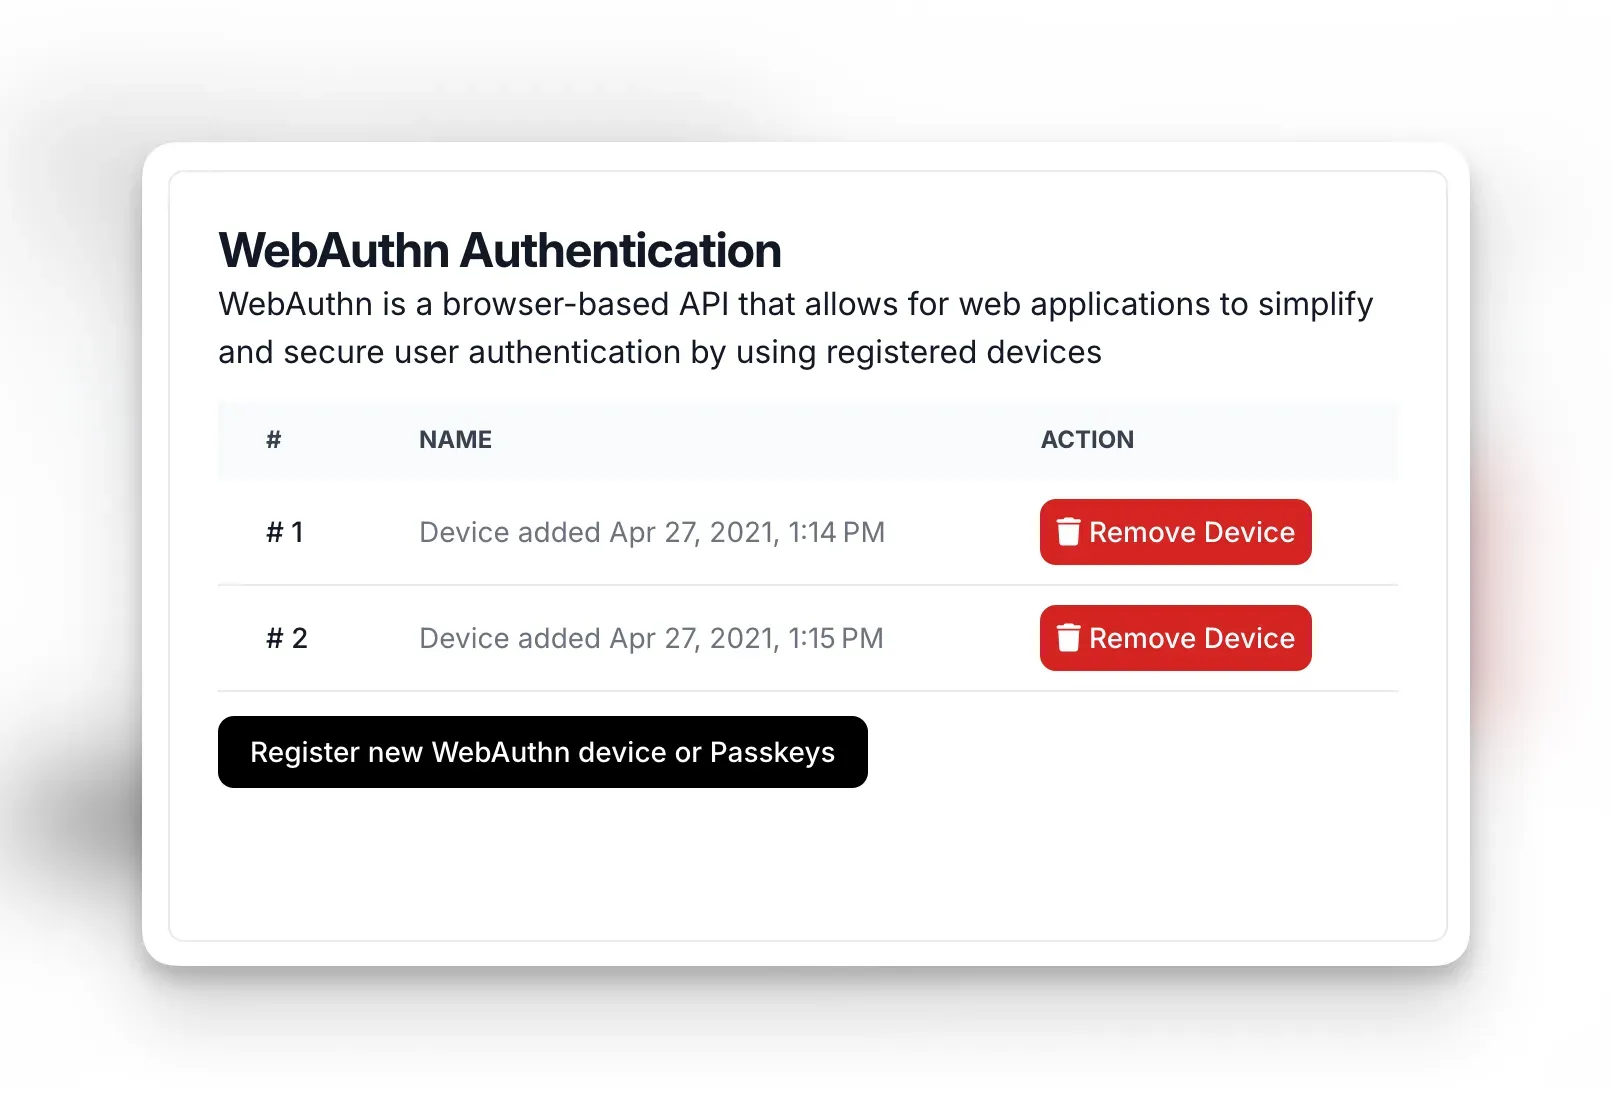Register new WebAuthn device or Passkeys
The height and width of the screenshot is (1108, 1612).
tap(542, 752)
